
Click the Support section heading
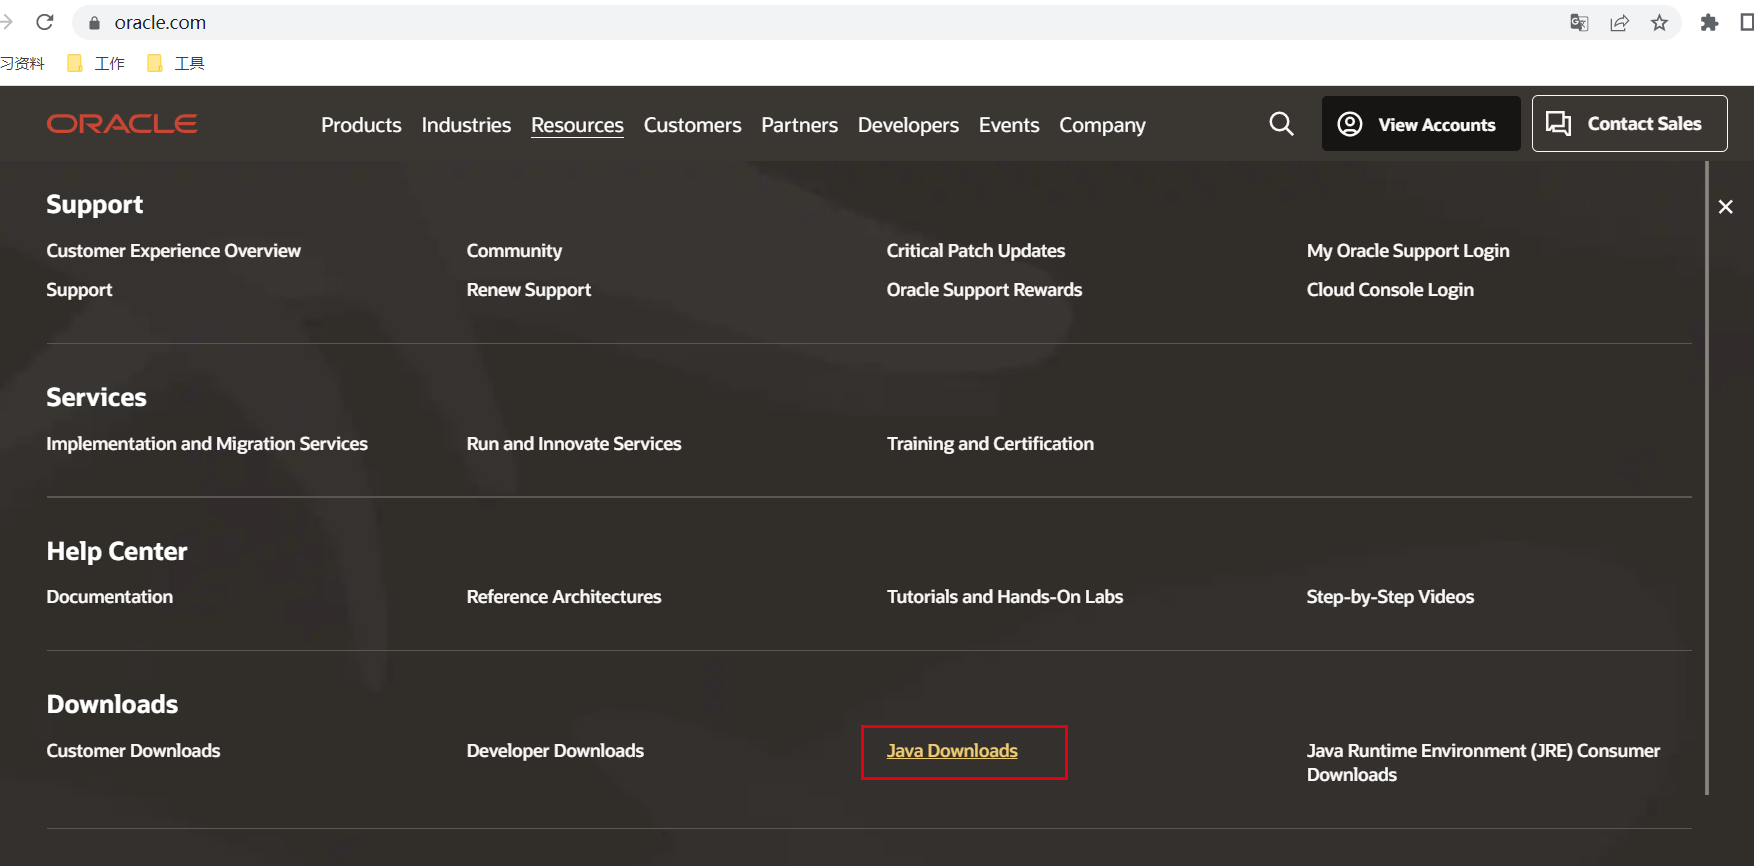pyautogui.click(x=94, y=205)
